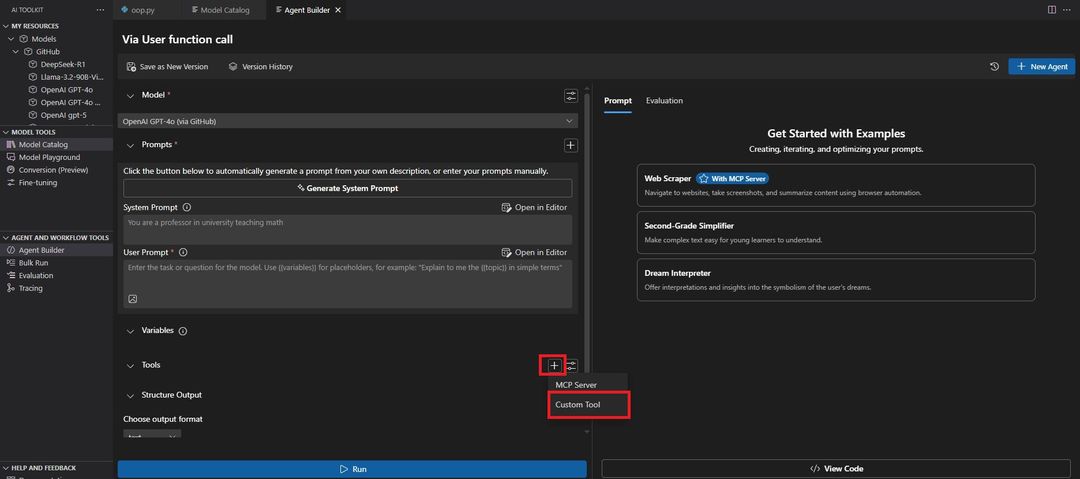
Task: Collapse the Prompts section chevron
Action: [x=130, y=145]
